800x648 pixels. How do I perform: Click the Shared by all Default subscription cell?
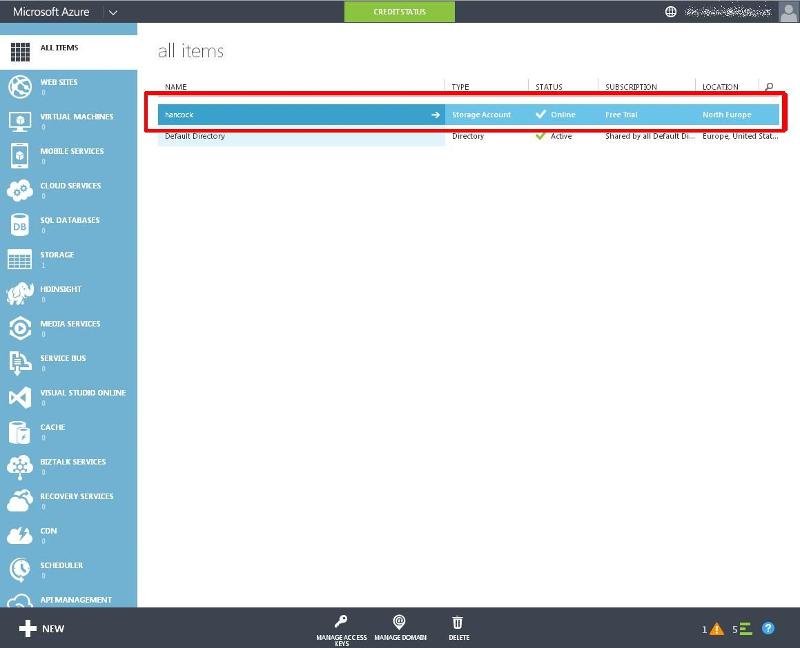649,136
